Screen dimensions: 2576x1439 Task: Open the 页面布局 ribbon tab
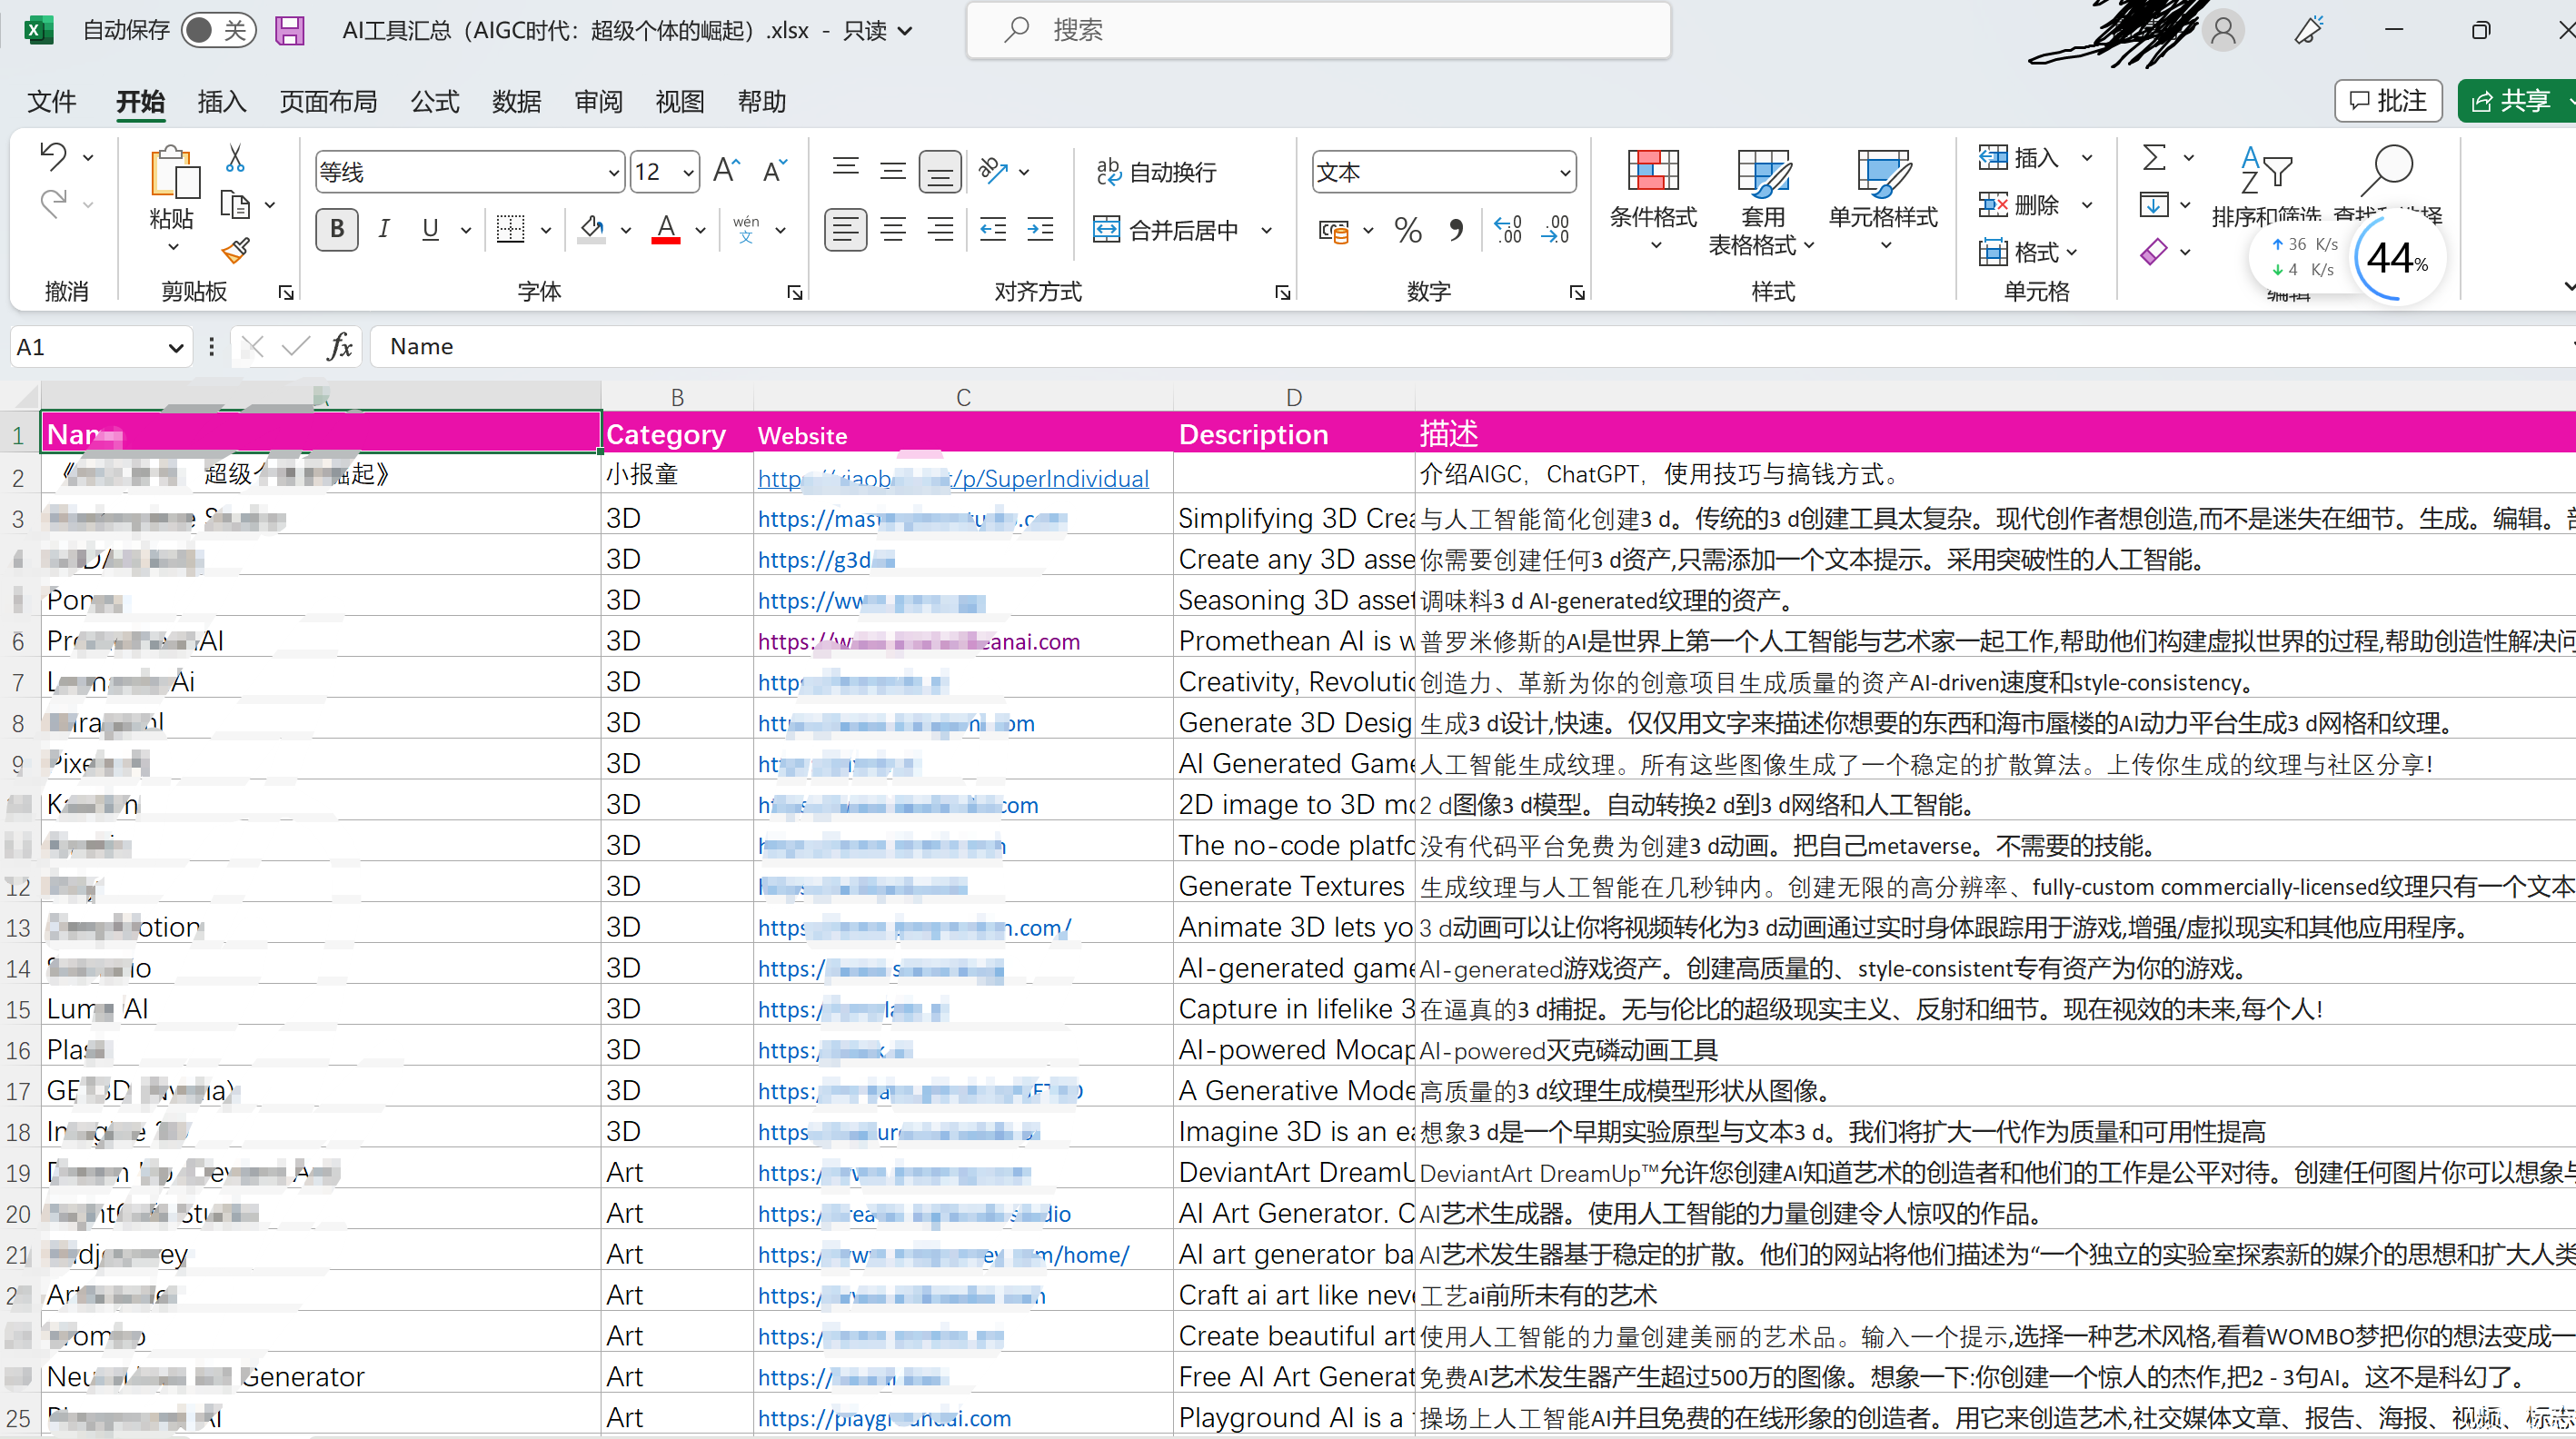point(328,101)
